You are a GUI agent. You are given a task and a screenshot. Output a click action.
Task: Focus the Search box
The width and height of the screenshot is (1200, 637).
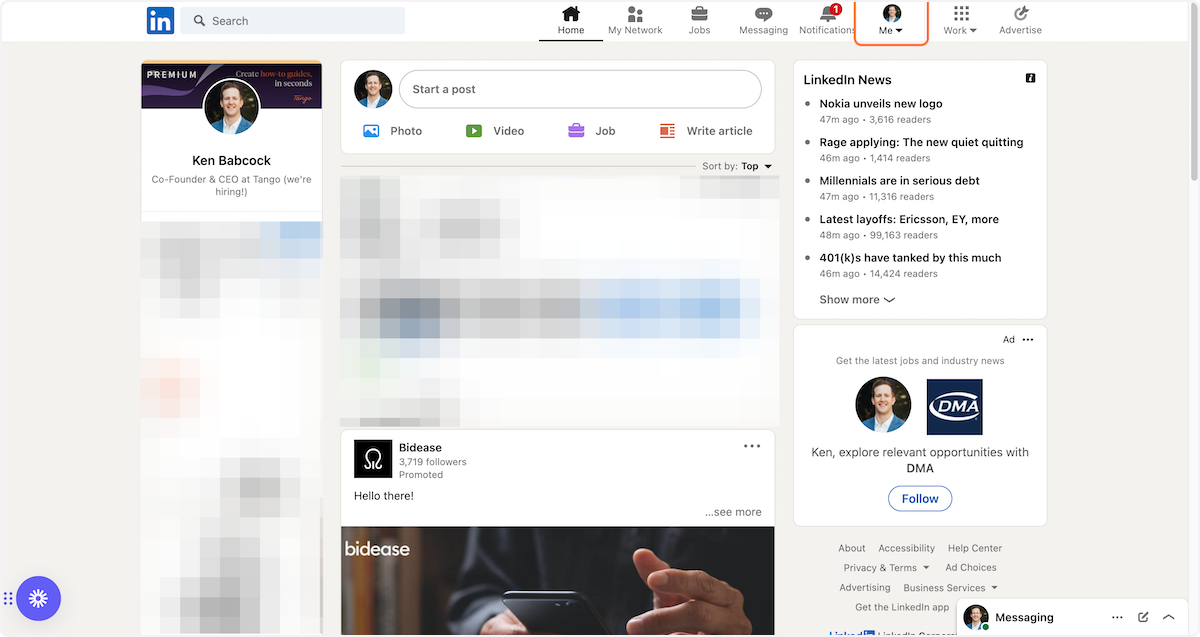pyautogui.click(x=293, y=21)
